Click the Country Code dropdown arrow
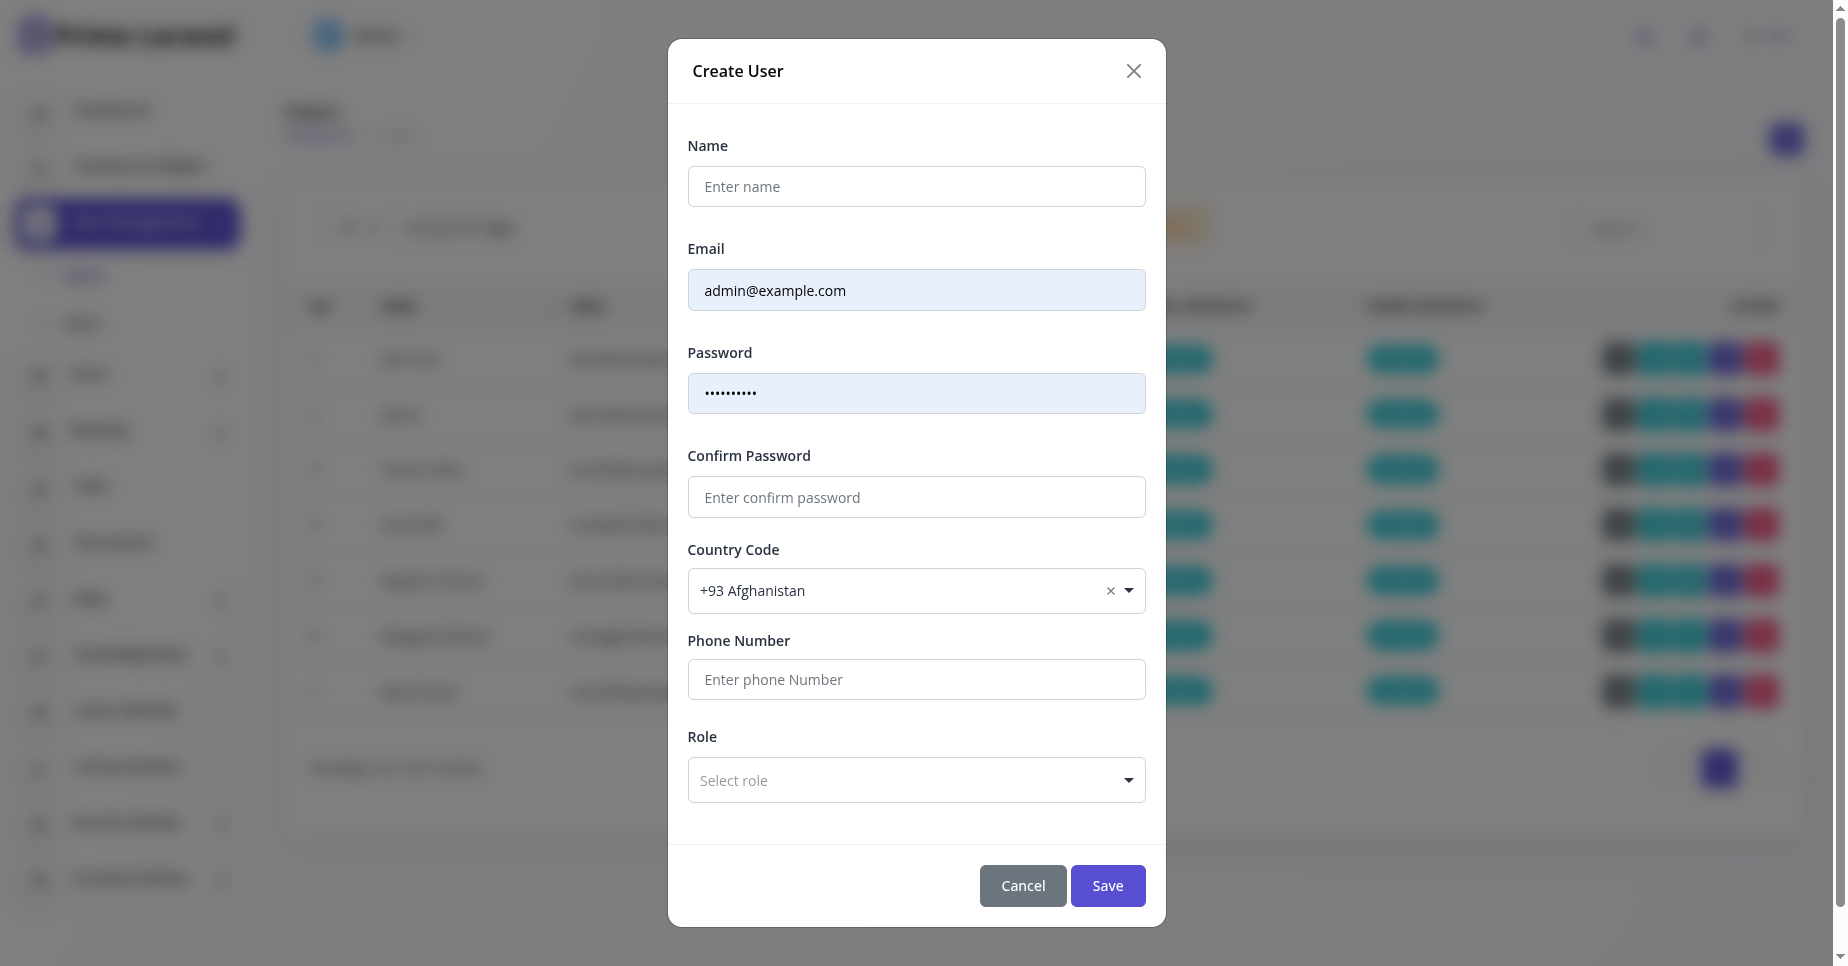1848x966 pixels. tap(1129, 591)
